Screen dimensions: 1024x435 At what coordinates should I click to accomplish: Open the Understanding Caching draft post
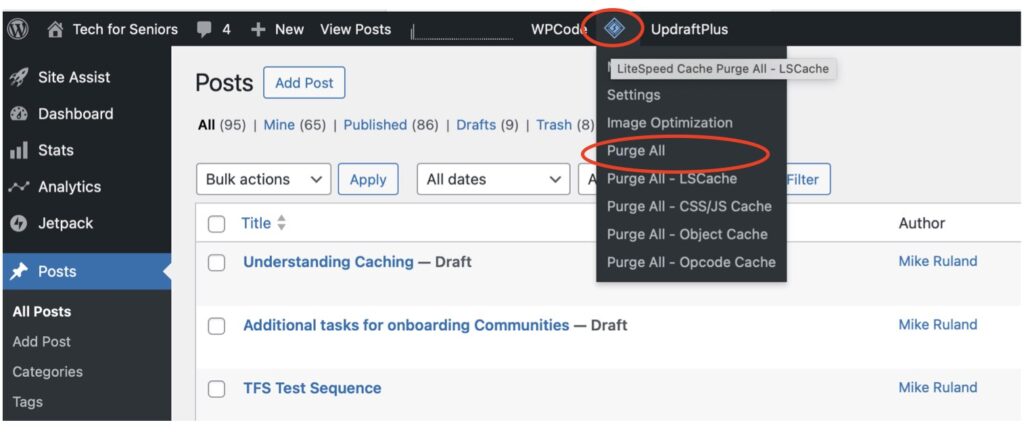pos(328,262)
